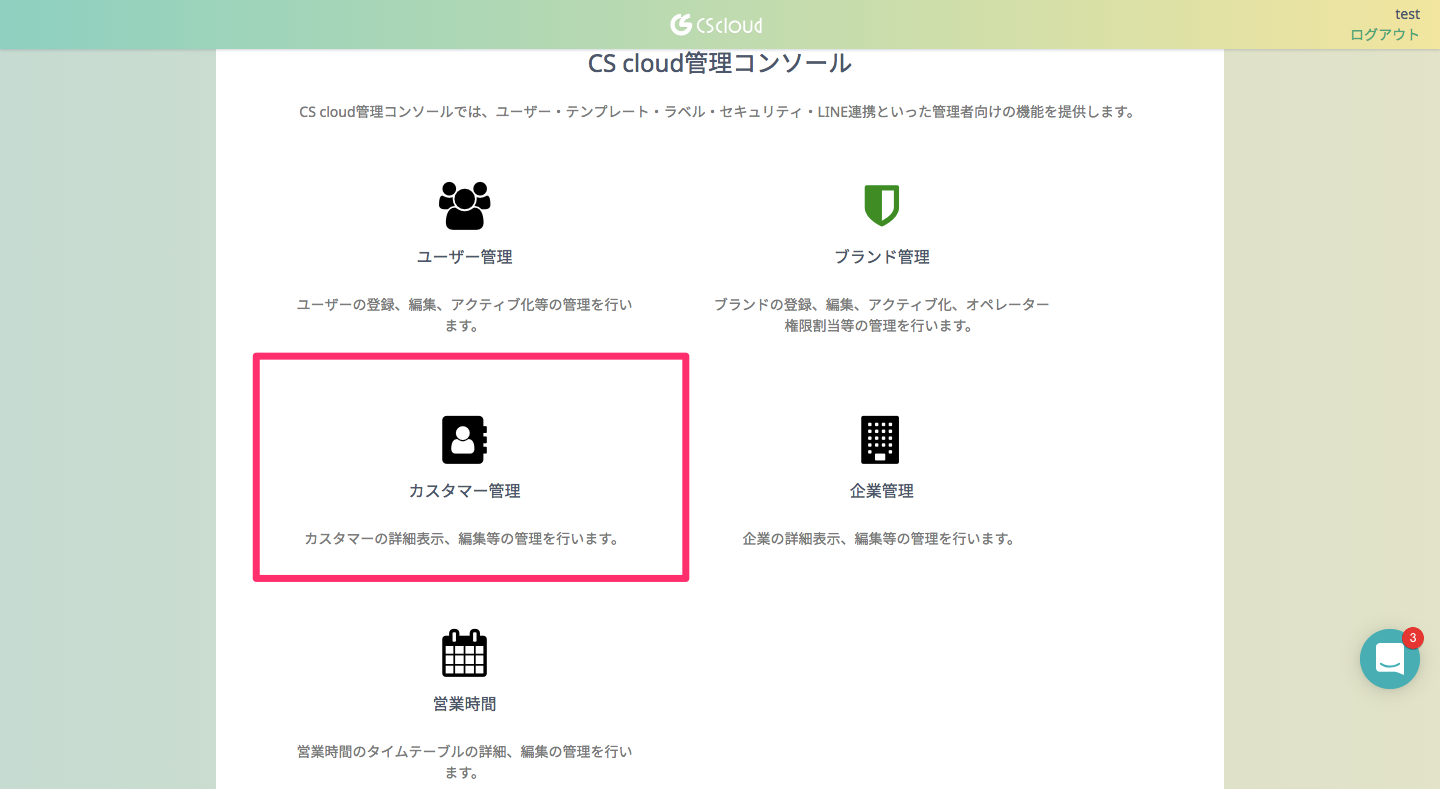Select the ブランド管理 heading link

coord(882,257)
